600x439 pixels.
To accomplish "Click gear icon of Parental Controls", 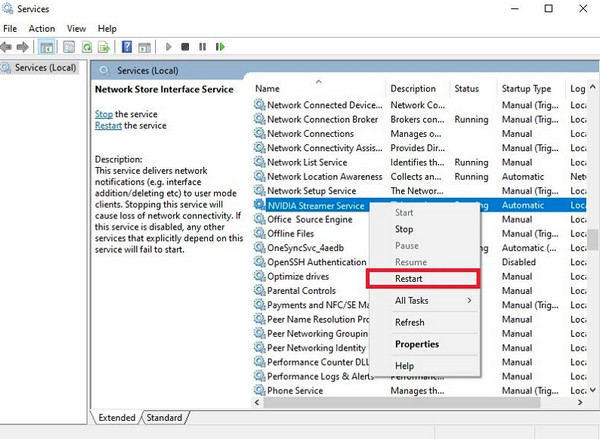I will [x=259, y=290].
